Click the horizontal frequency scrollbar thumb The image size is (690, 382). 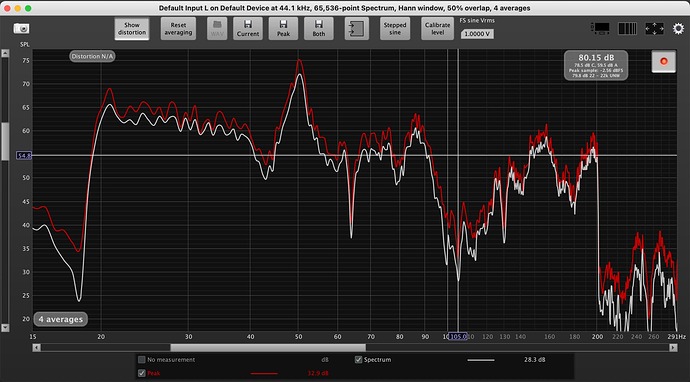(268, 348)
